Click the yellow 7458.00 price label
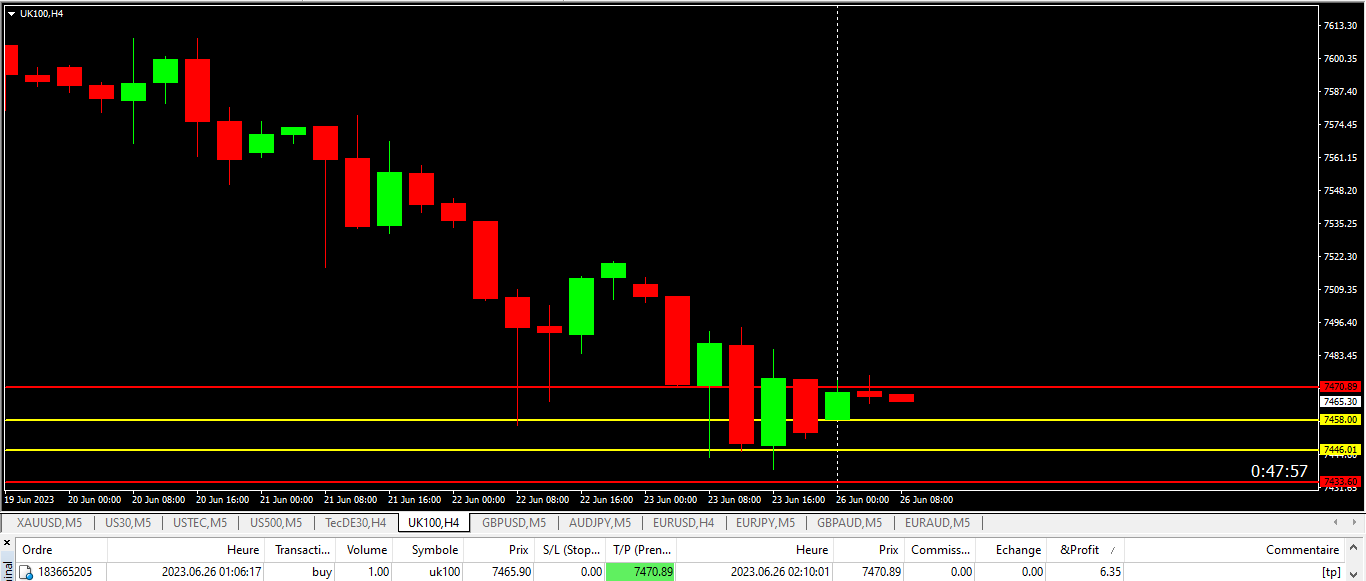1366x581 pixels. click(1340, 420)
